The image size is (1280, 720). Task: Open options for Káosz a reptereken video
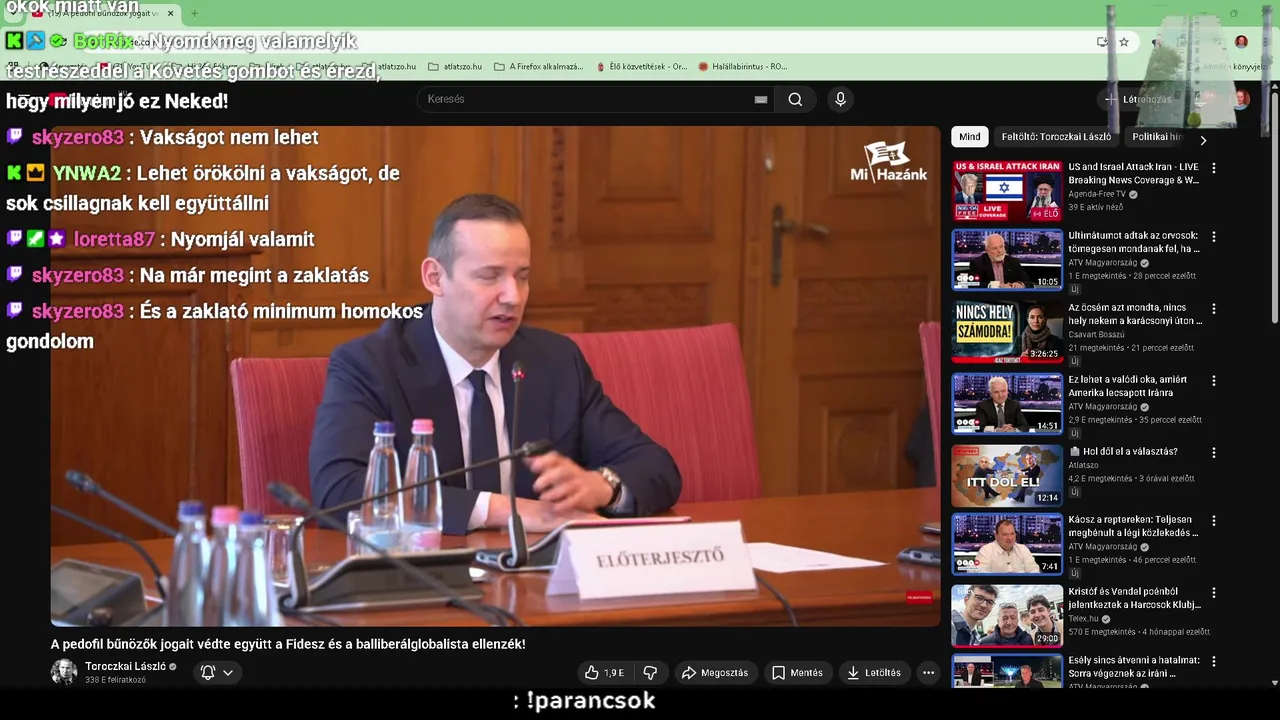pyautogui.click(x=1214, y=521)
